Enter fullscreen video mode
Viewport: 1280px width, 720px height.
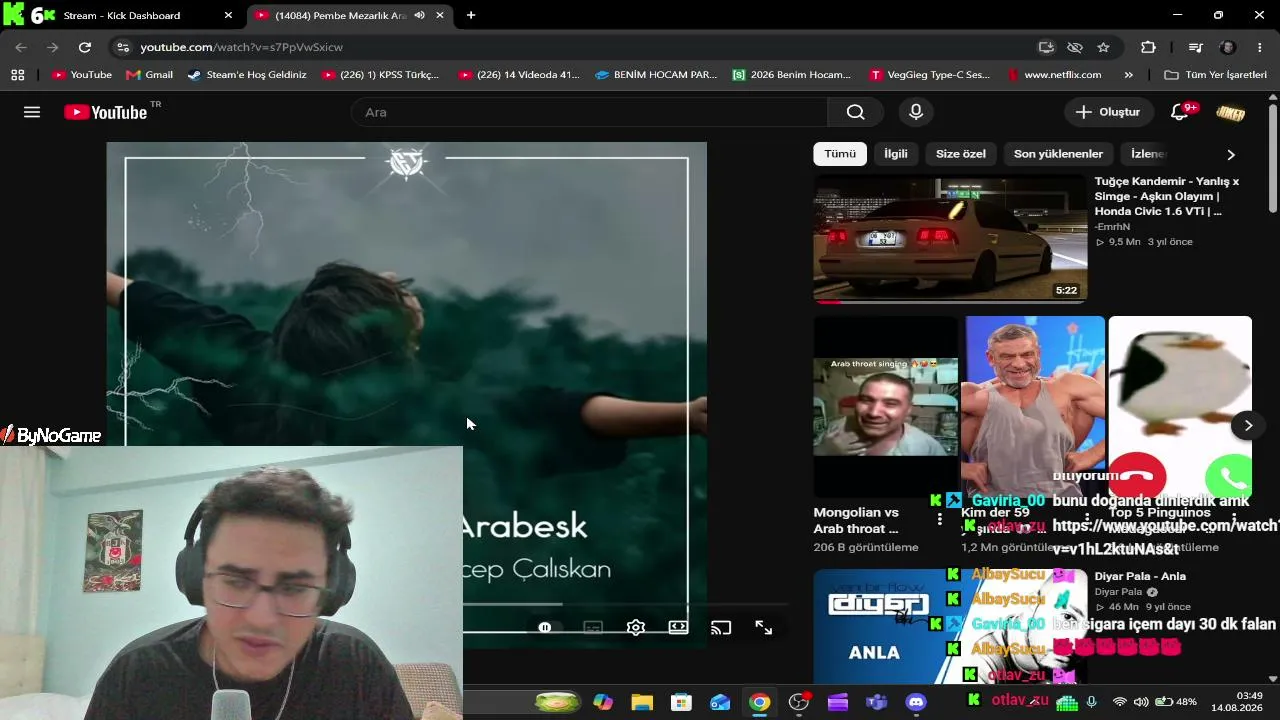[x=764, y=628]
